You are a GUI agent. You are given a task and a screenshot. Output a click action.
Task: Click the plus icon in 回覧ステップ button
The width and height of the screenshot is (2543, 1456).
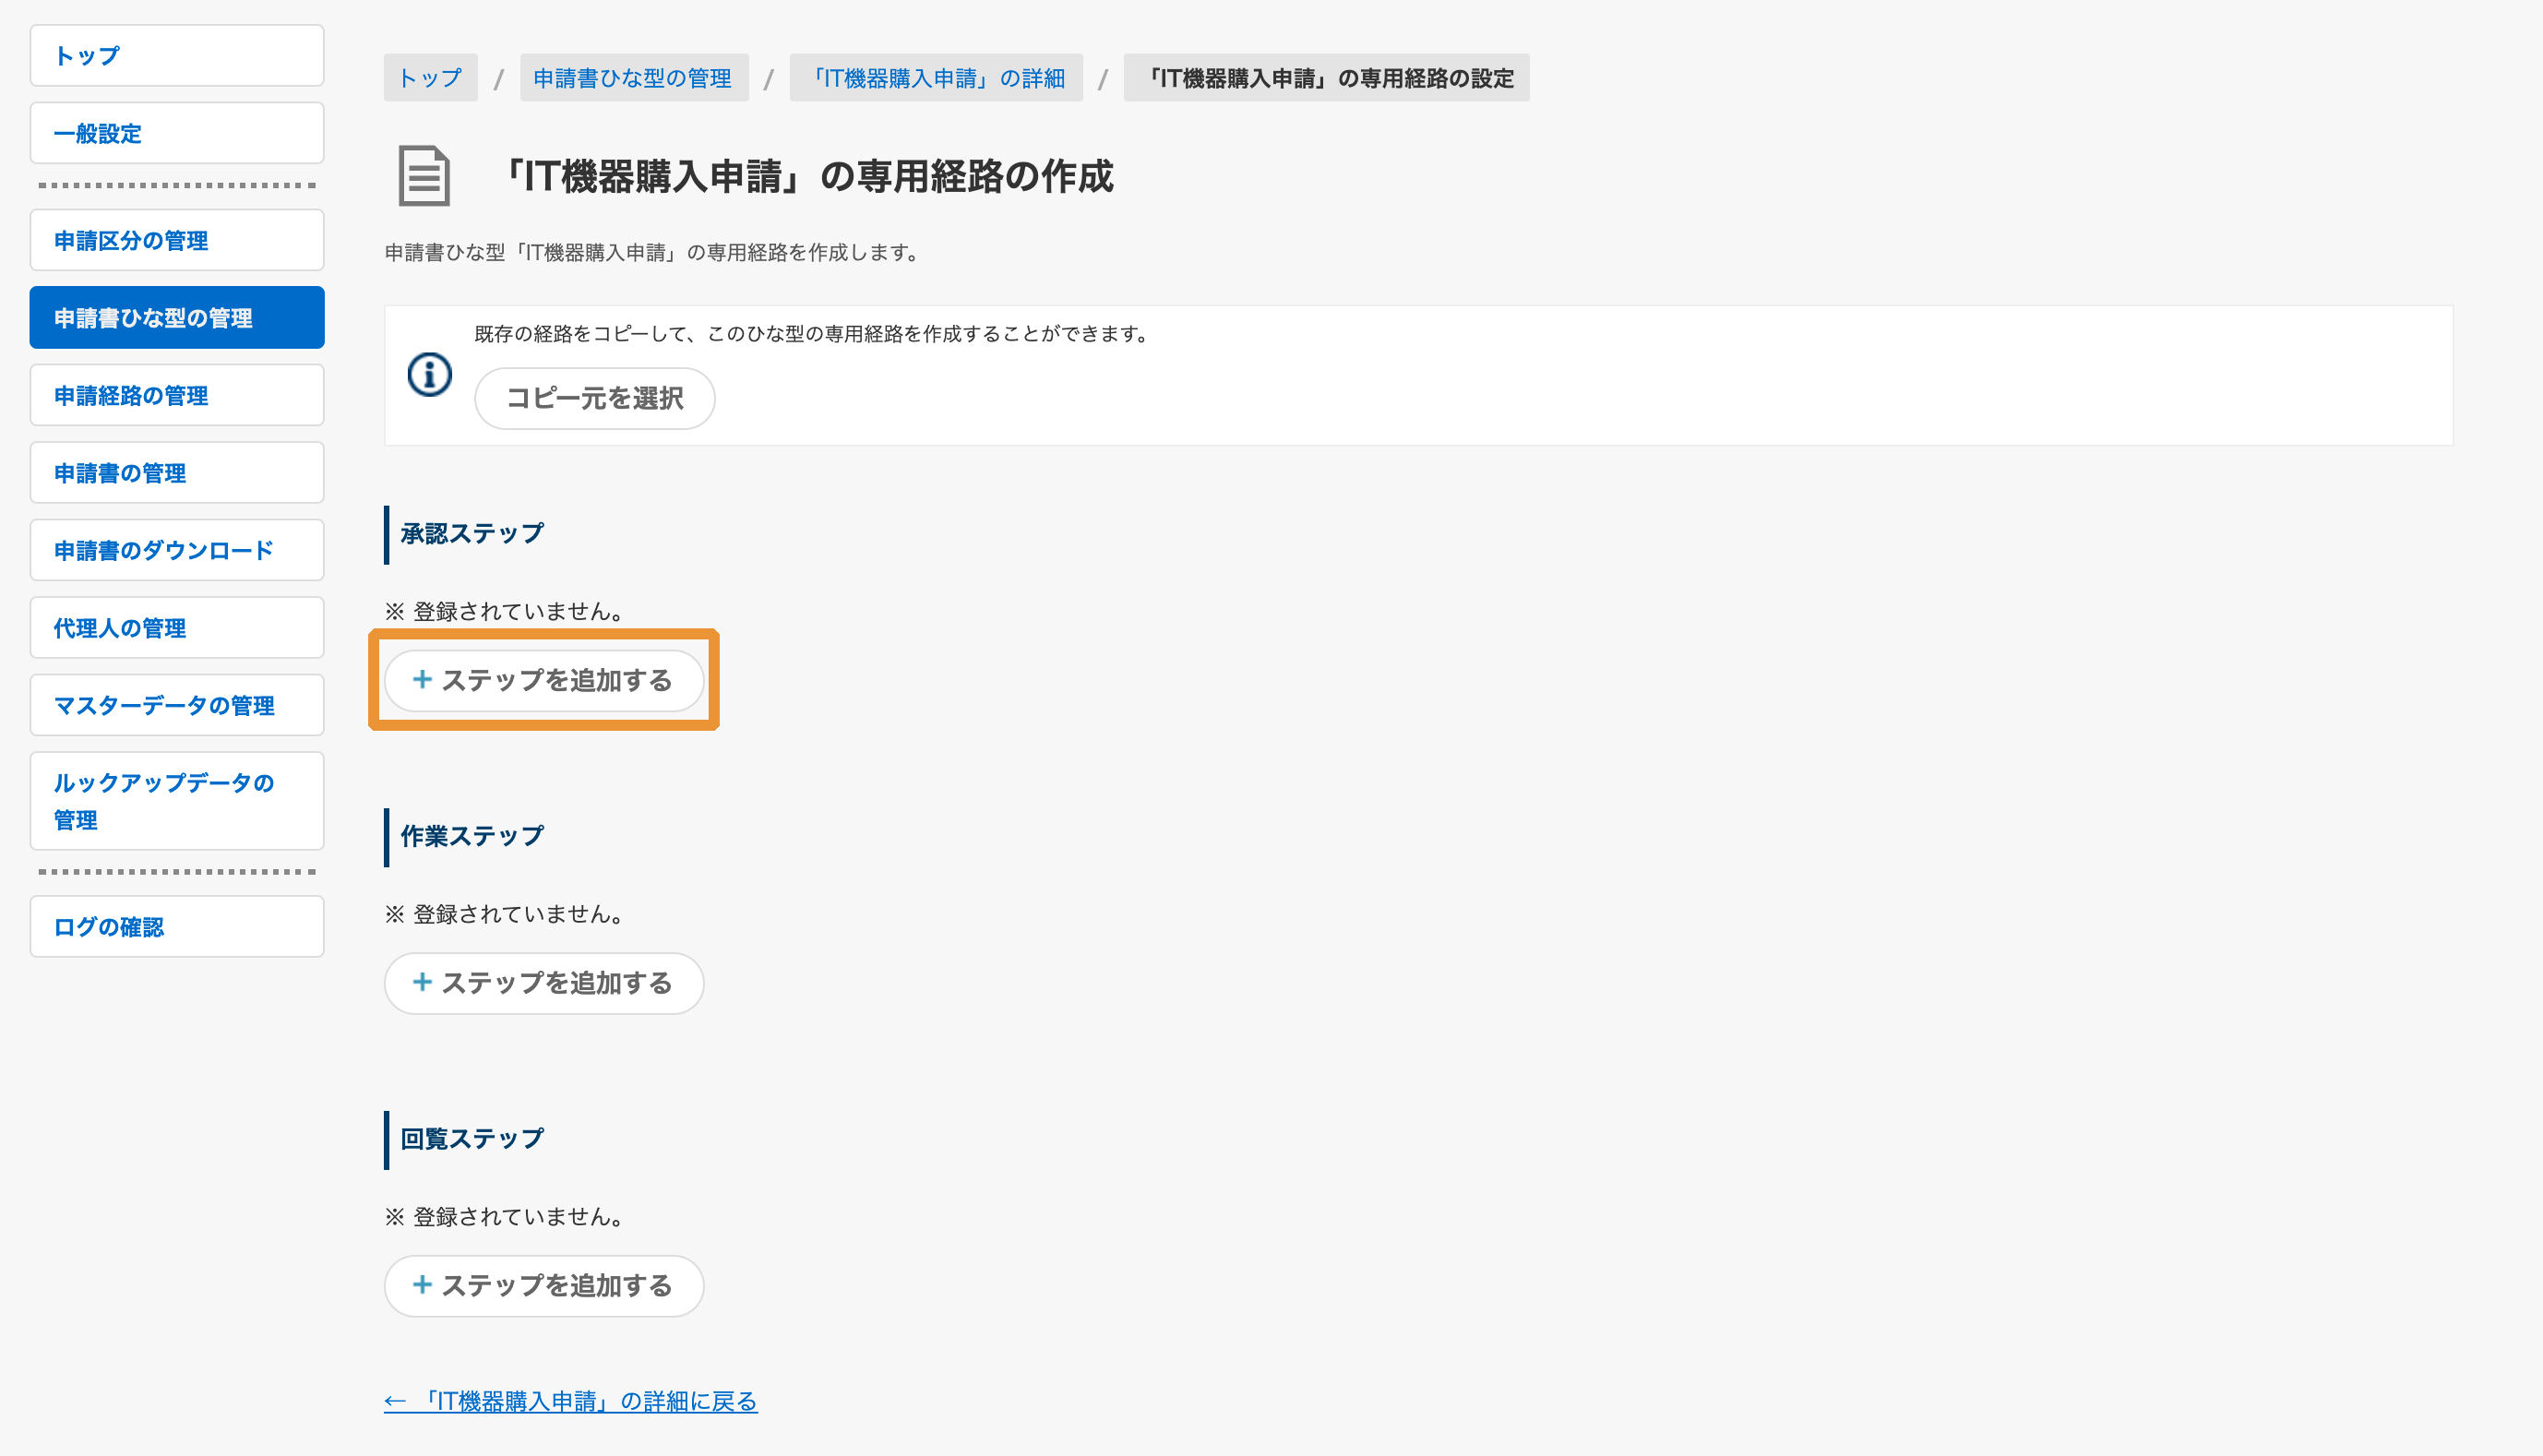pos(422,1285)
